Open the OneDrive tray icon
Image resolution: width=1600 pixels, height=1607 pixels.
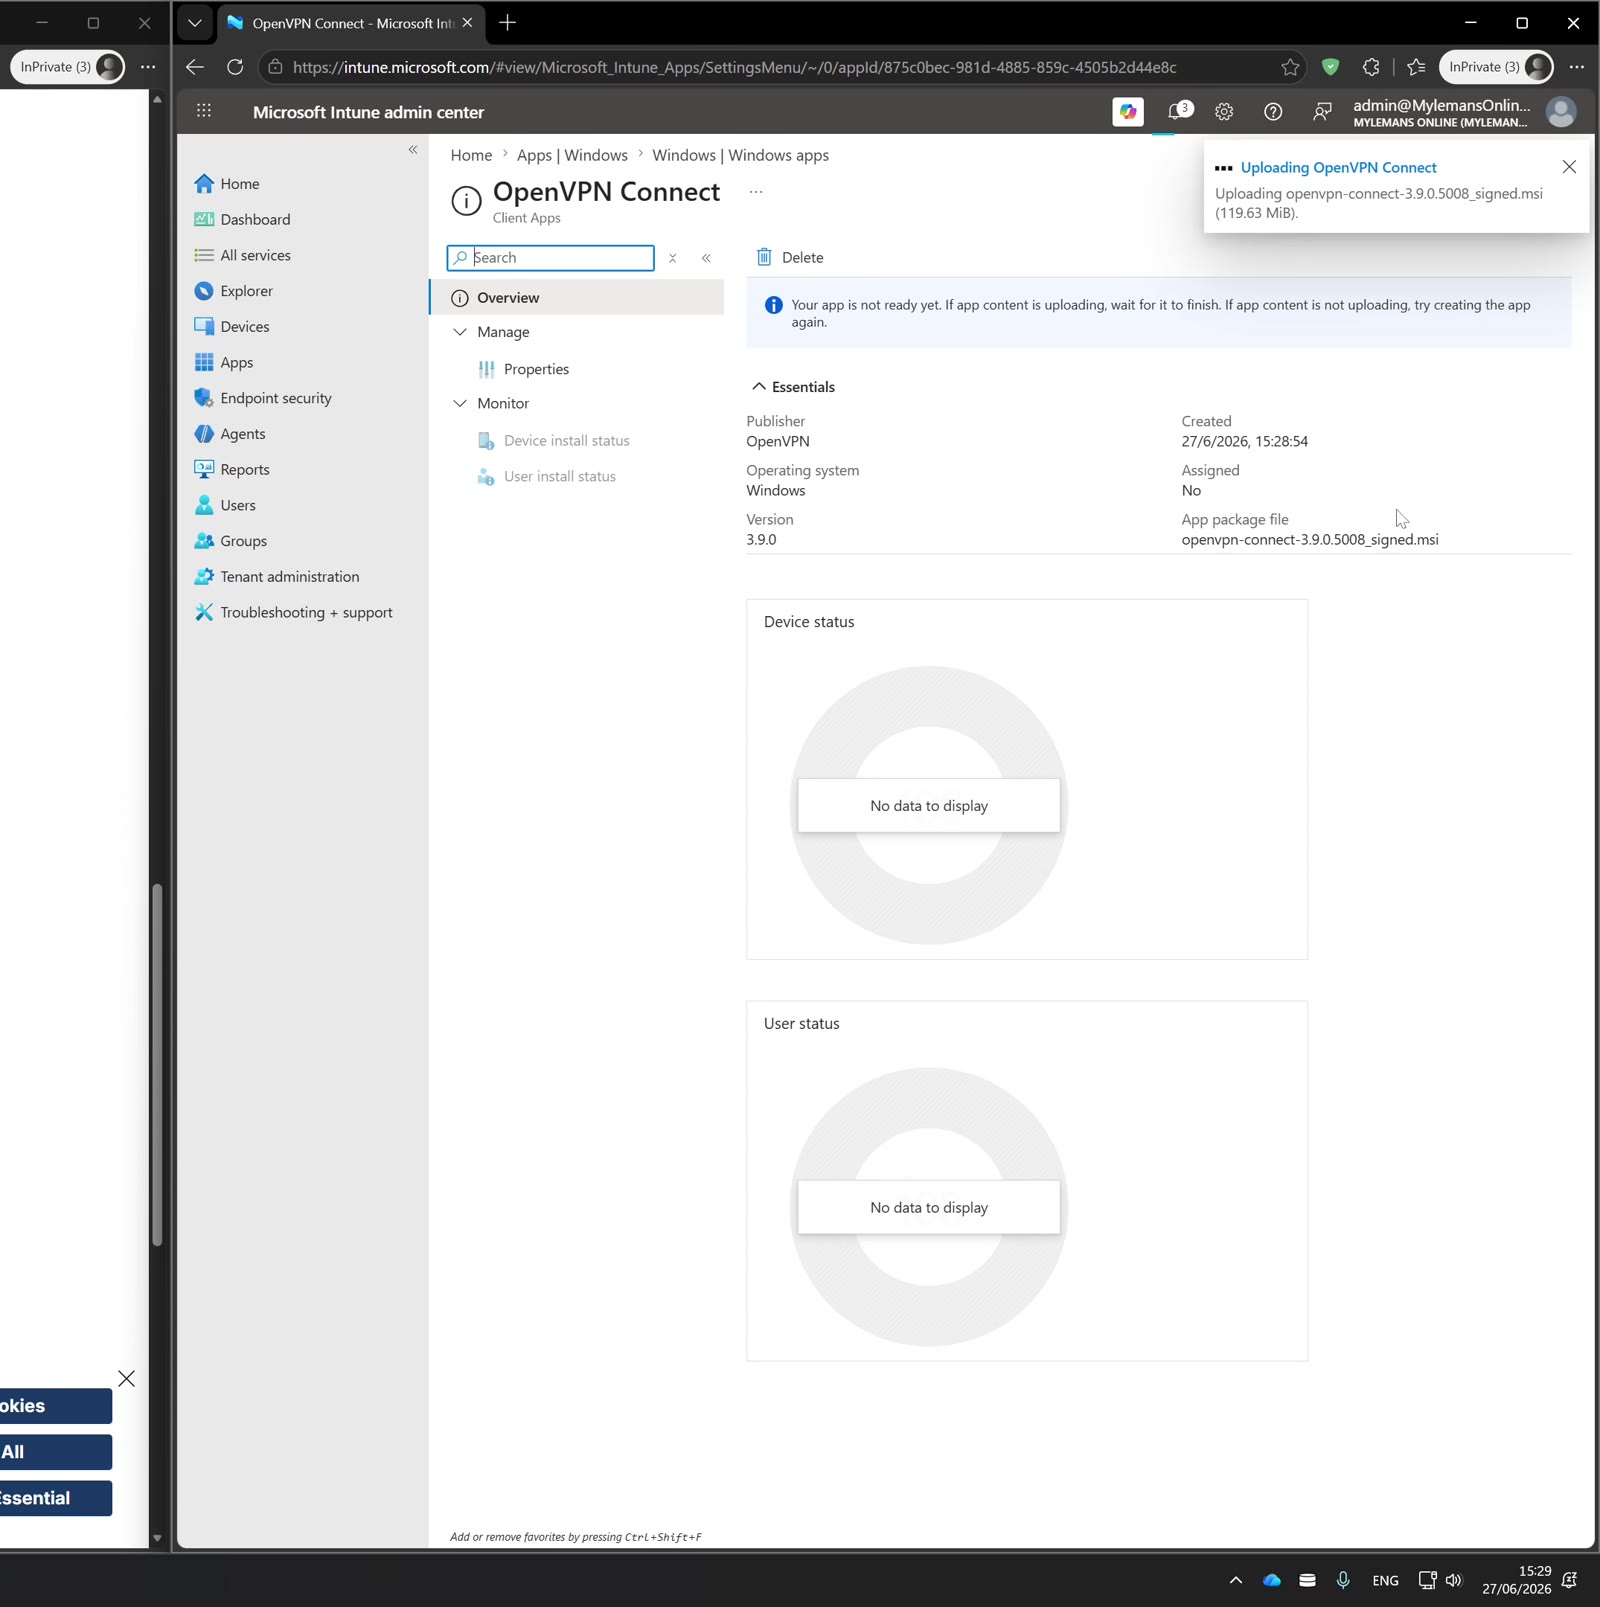click(x=1272, y=1580)
